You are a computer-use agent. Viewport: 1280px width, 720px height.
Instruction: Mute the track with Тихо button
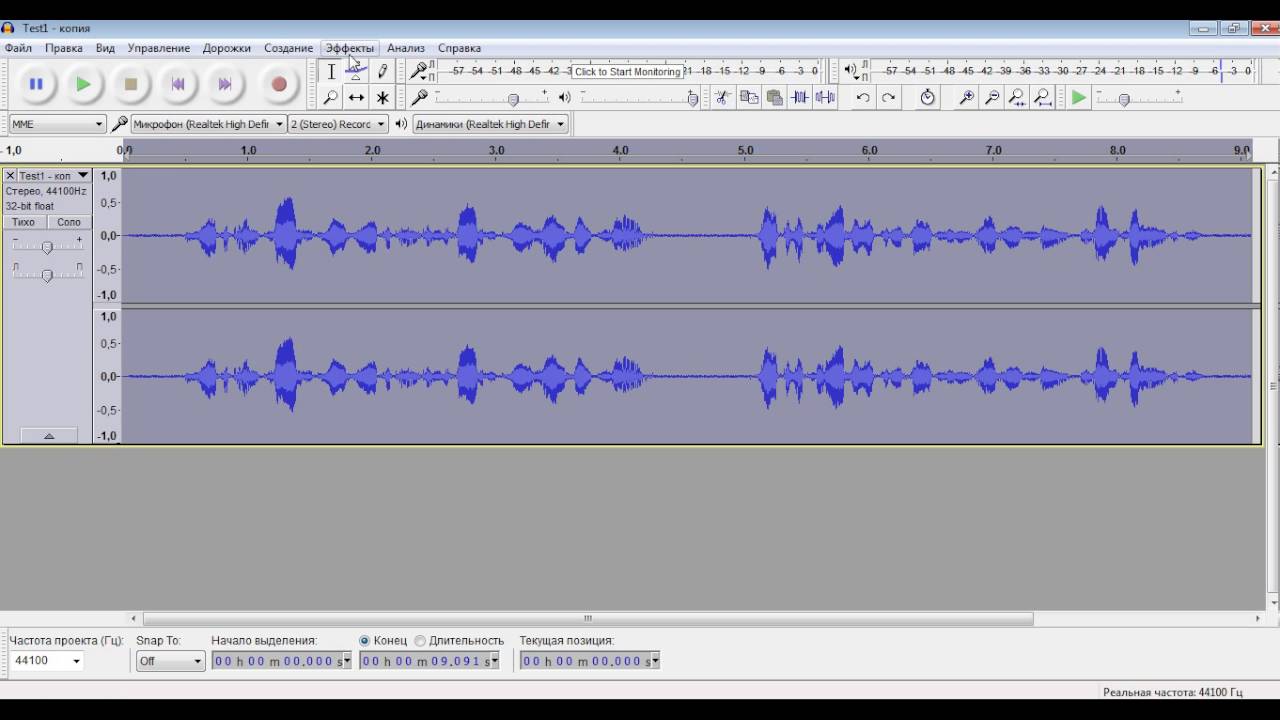coord(24,222)
